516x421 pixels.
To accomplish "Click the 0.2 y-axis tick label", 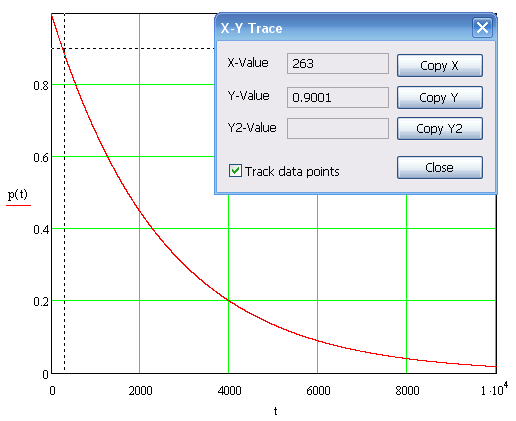I will [x=41, y=301].
